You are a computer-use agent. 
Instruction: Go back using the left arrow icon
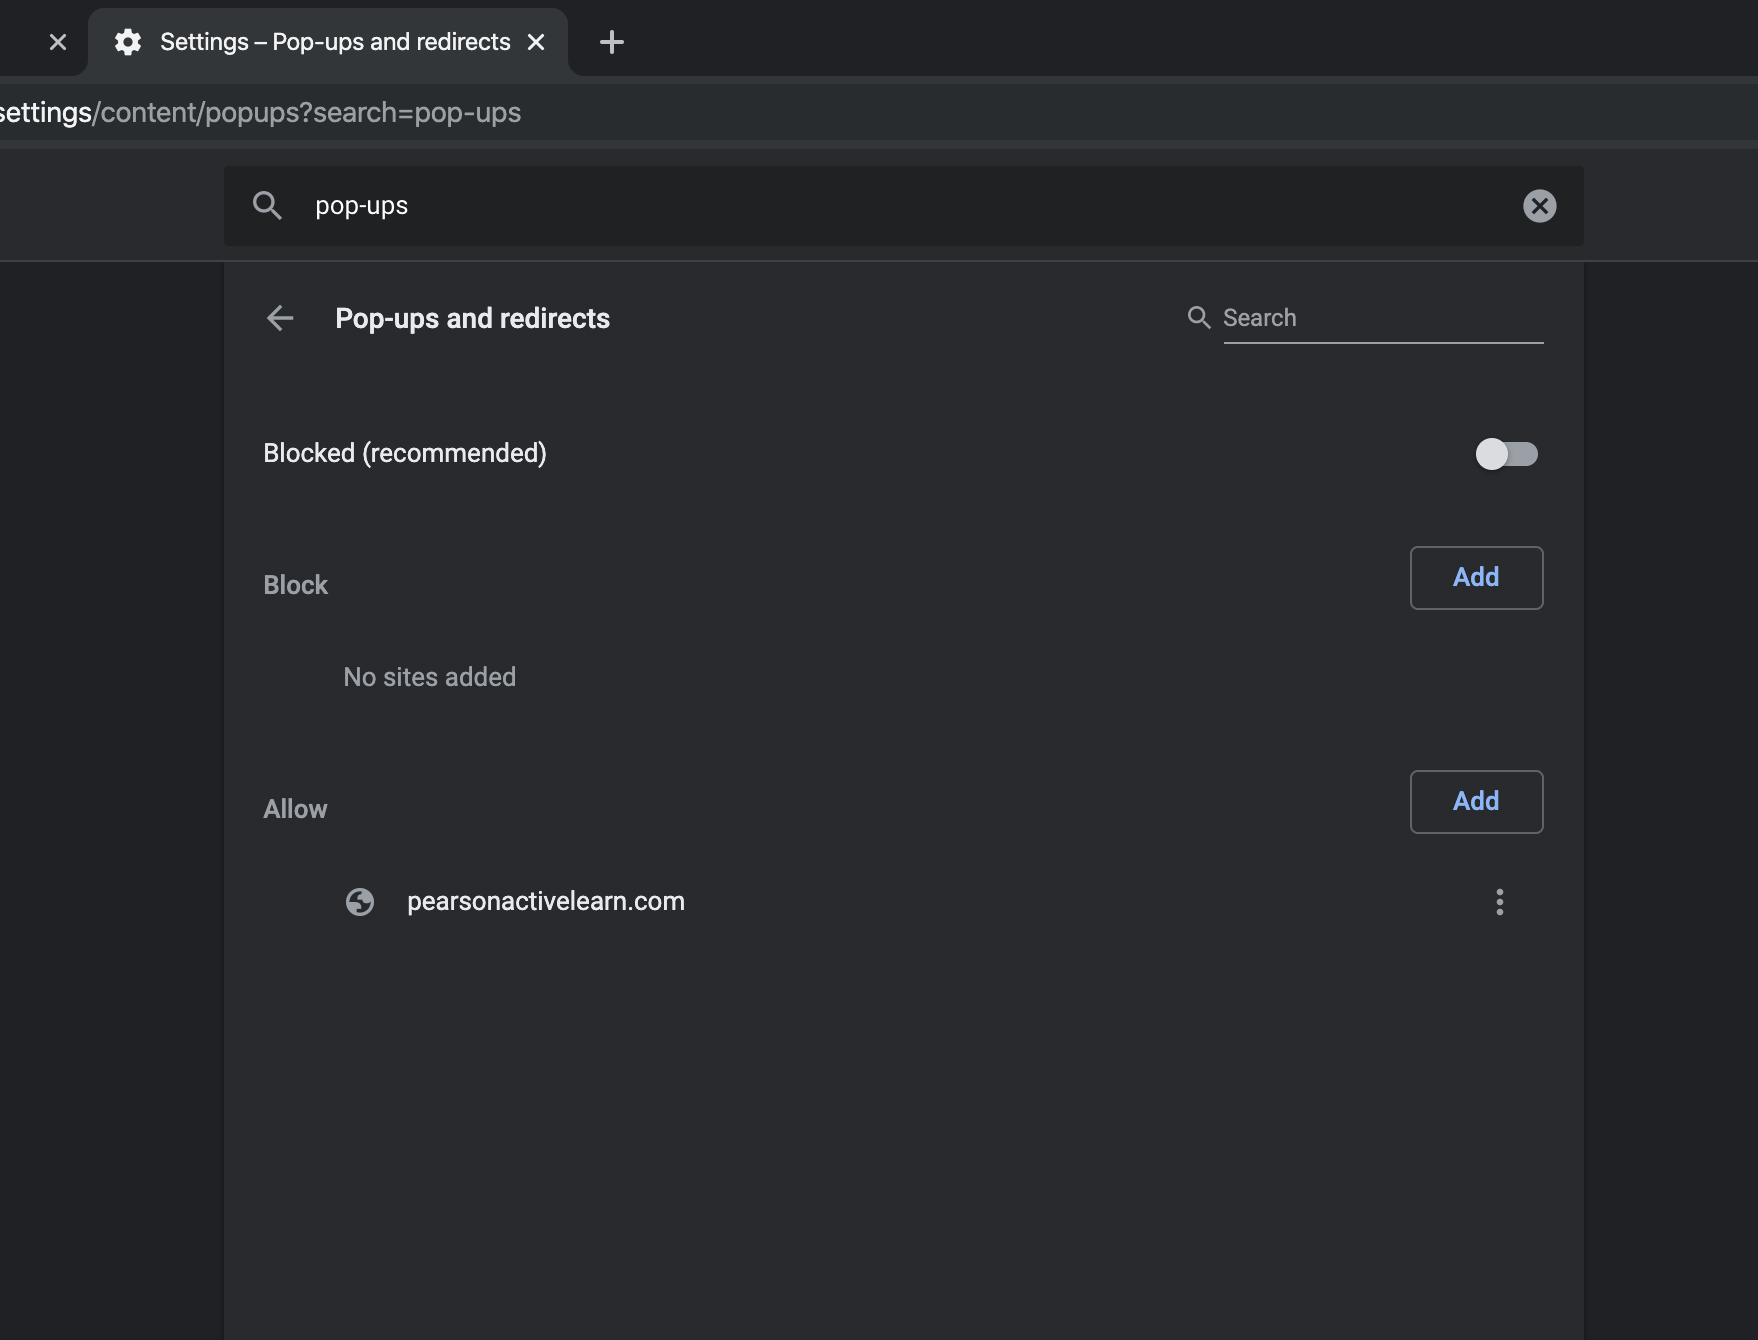(x=280, y=318)
